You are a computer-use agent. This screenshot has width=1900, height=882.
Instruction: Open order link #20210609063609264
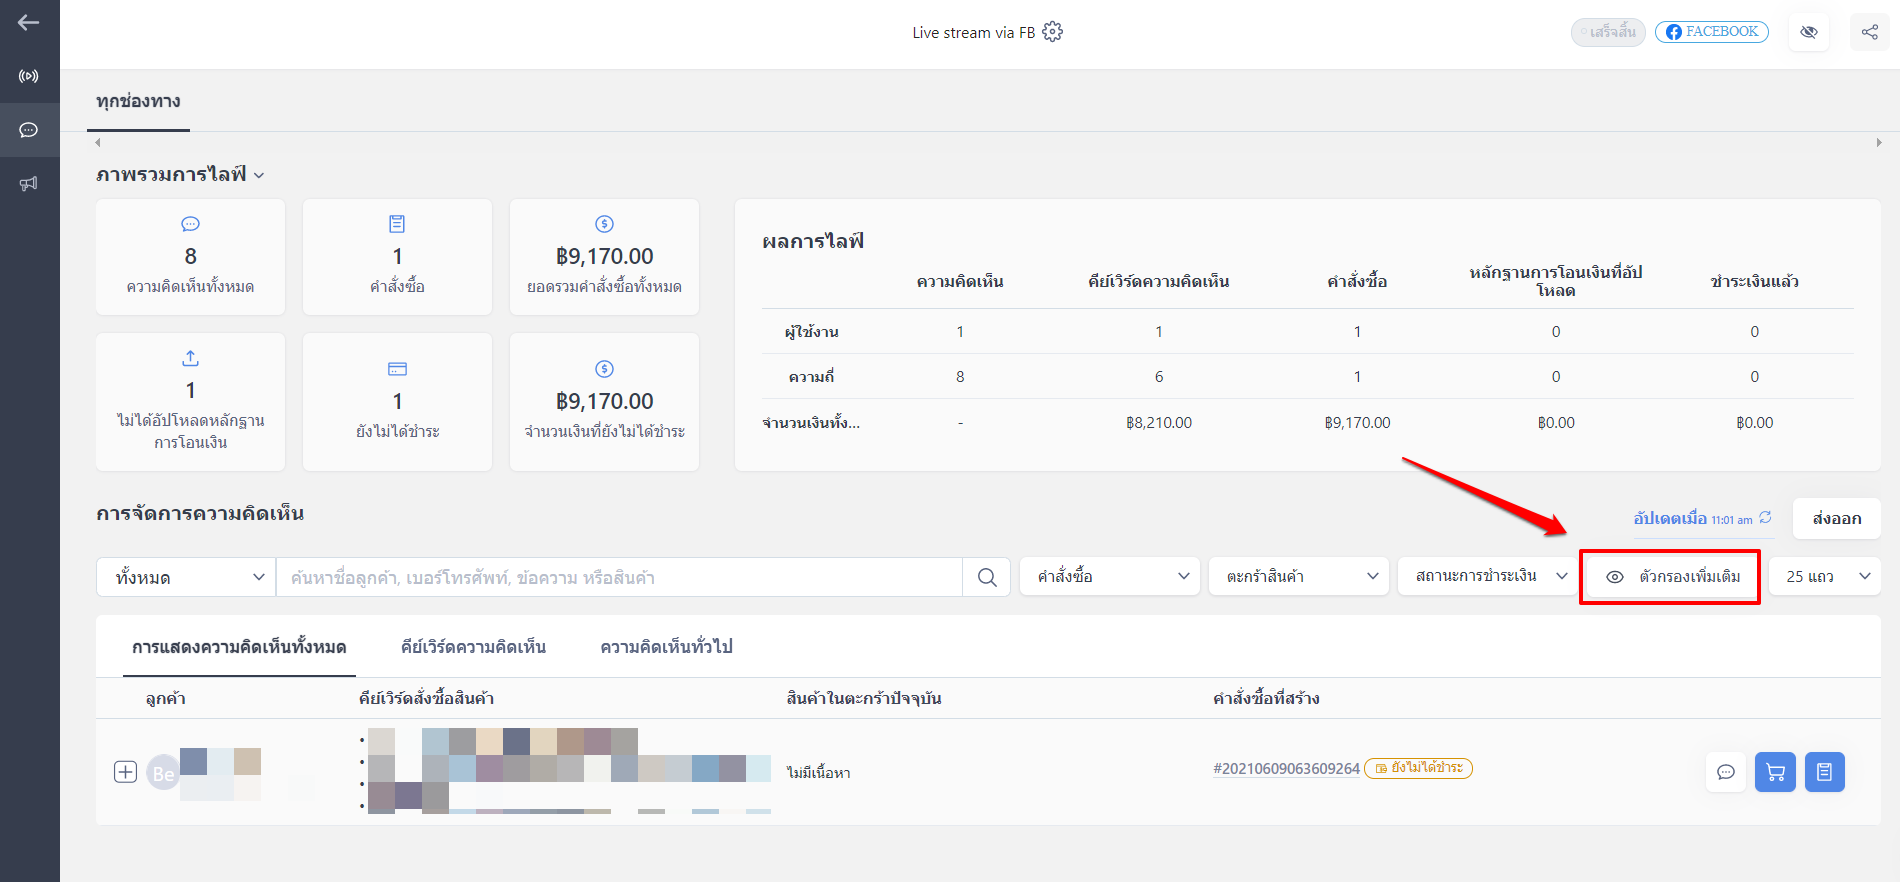1286,769
